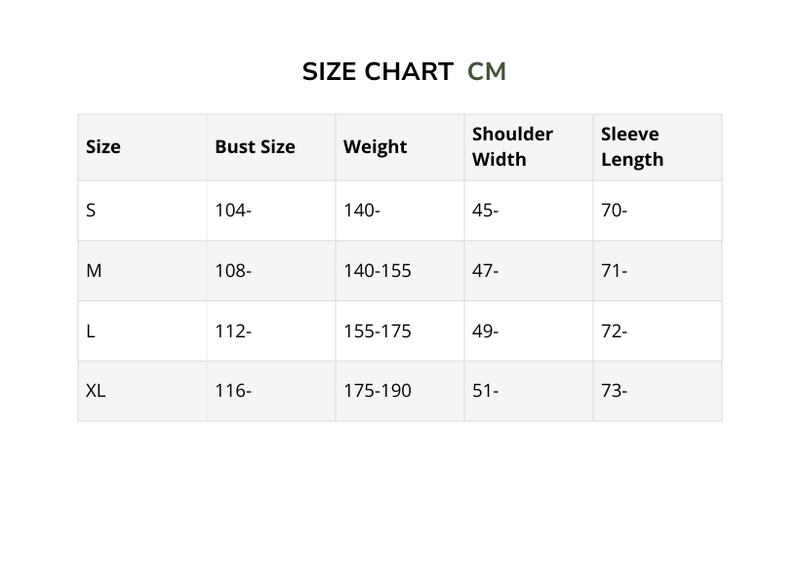Click the S size row label

tap(91, 211)
